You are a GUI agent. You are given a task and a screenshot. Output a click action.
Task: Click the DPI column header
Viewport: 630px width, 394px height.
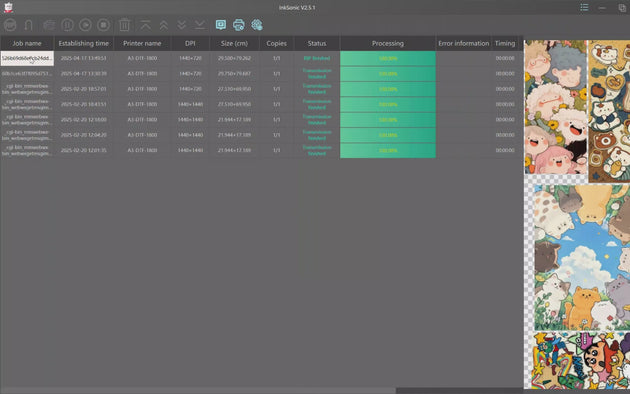190,43
